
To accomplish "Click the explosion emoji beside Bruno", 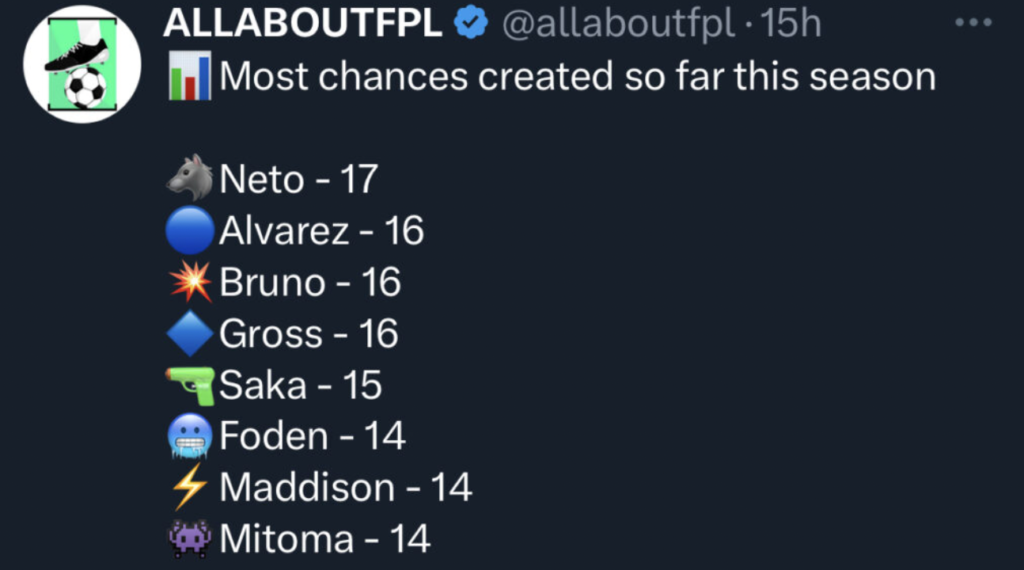I will [x=190, y=282].
